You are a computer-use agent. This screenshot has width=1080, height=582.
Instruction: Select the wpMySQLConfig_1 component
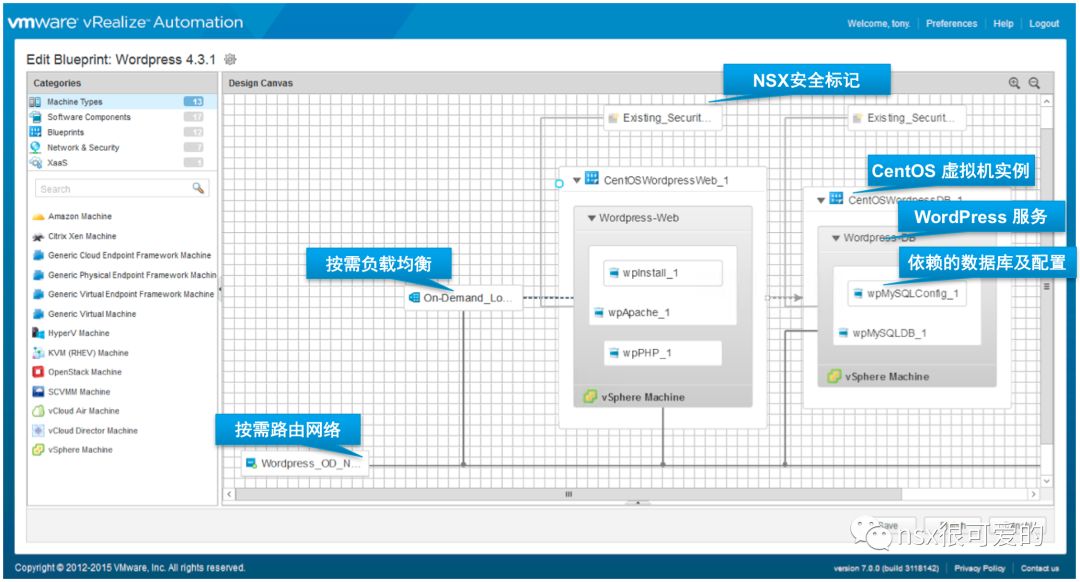(x=906, y=293)
